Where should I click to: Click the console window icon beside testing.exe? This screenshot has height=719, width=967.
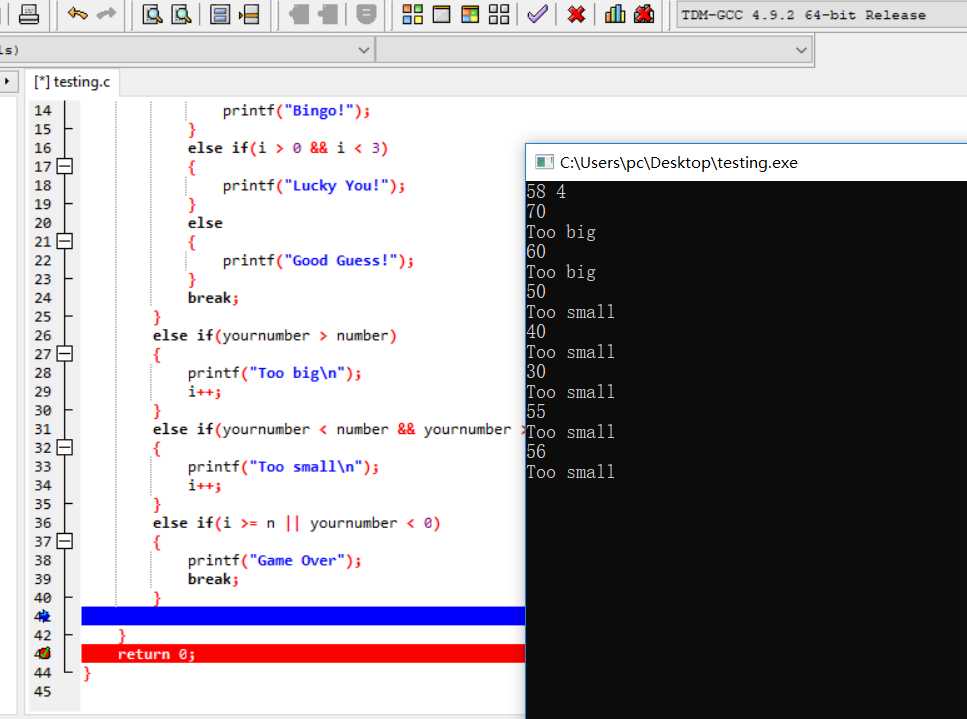[544, 162]
